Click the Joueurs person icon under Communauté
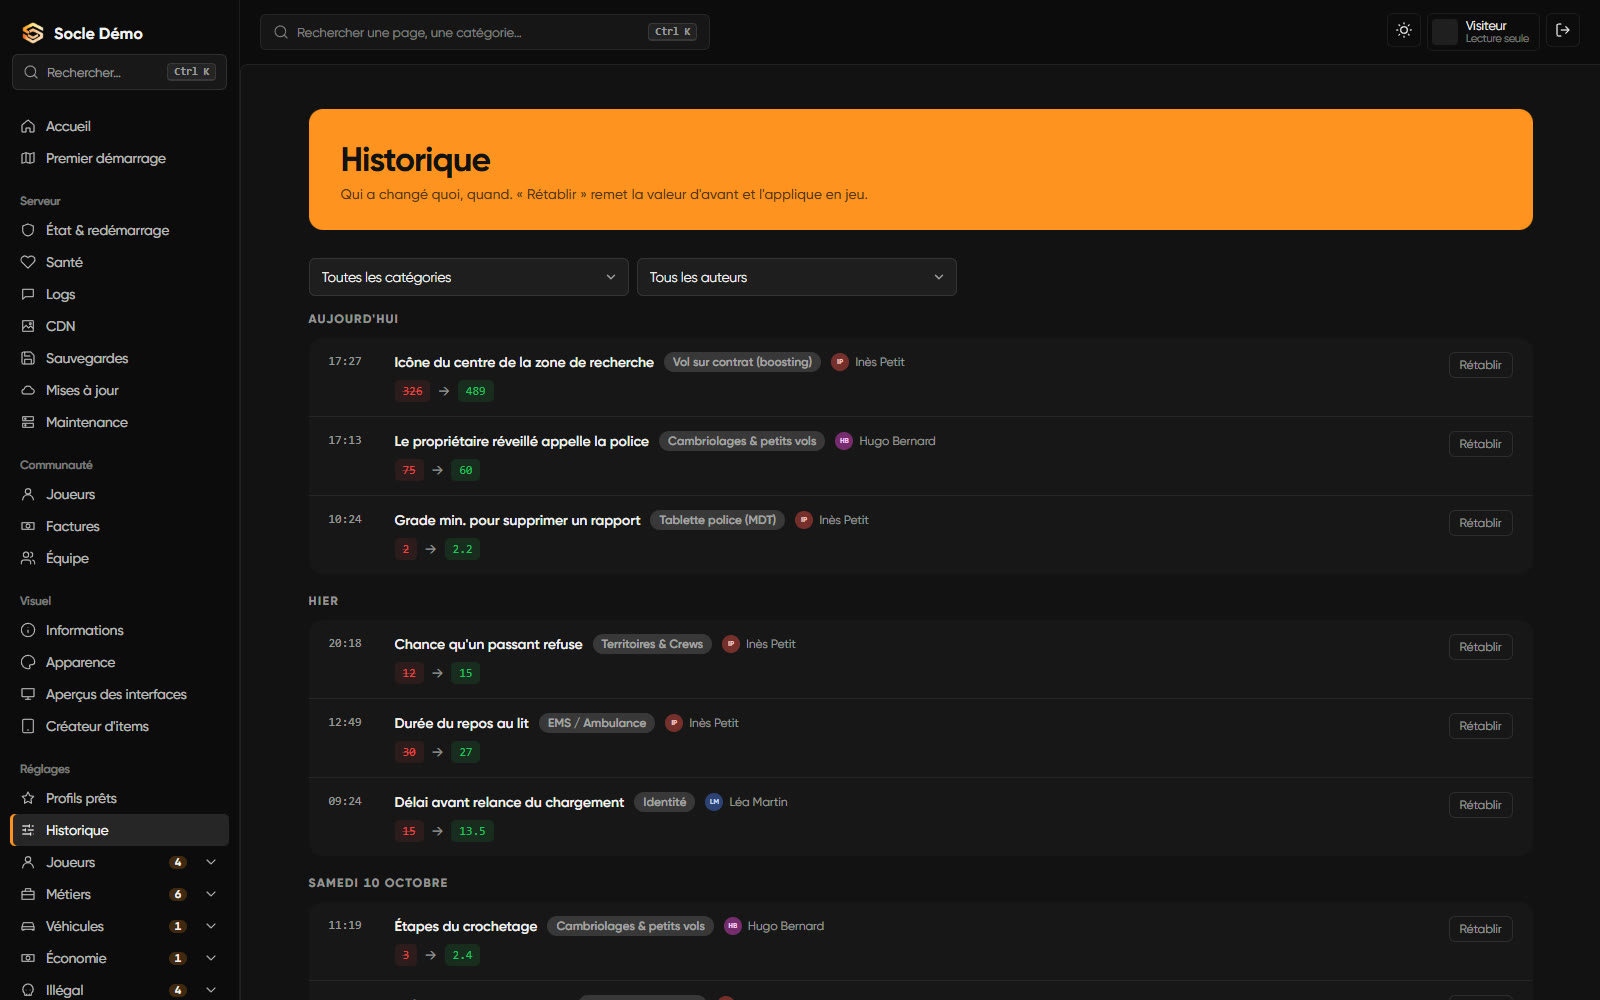 coord(28,494)
